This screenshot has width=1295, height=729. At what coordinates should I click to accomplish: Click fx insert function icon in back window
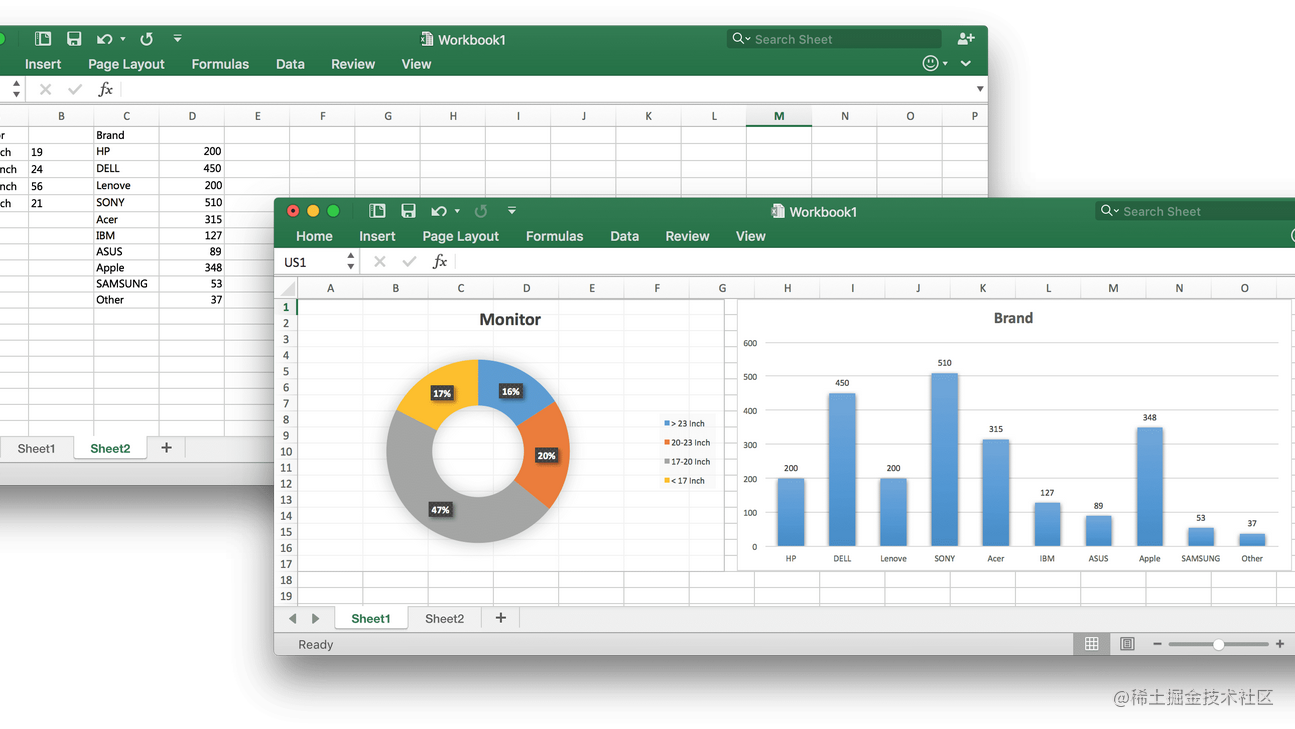[x=105, y=90]
